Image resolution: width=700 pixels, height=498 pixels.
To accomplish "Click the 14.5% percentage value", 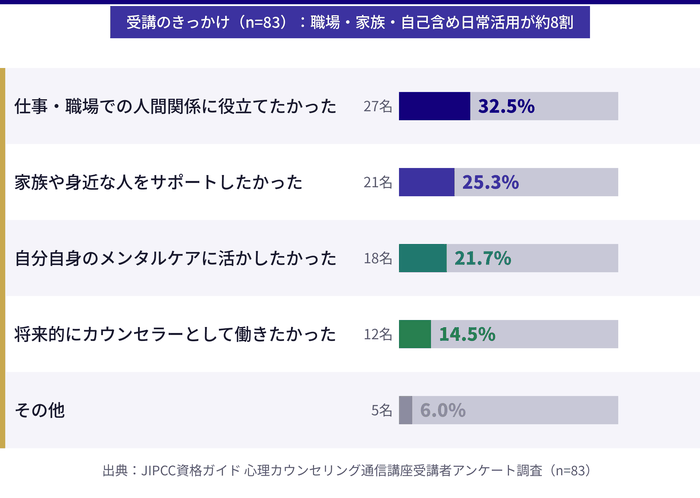I will point(466,334).
